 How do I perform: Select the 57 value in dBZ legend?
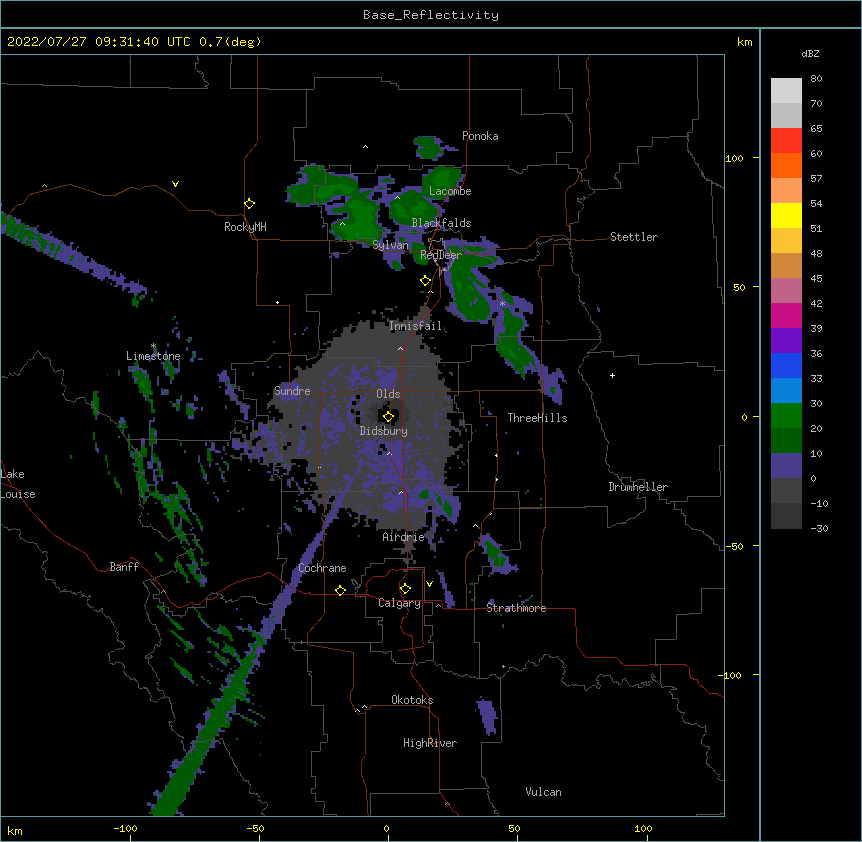pos(816,179)
